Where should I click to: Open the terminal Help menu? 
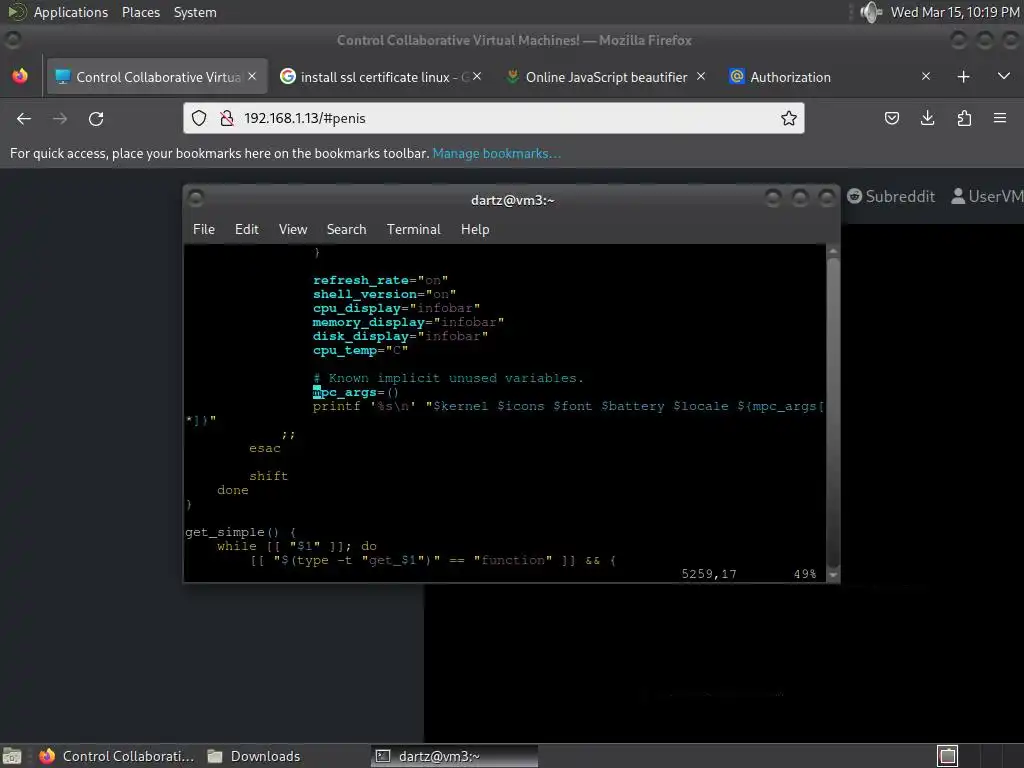pyautogui.click(x=475, y=229)
